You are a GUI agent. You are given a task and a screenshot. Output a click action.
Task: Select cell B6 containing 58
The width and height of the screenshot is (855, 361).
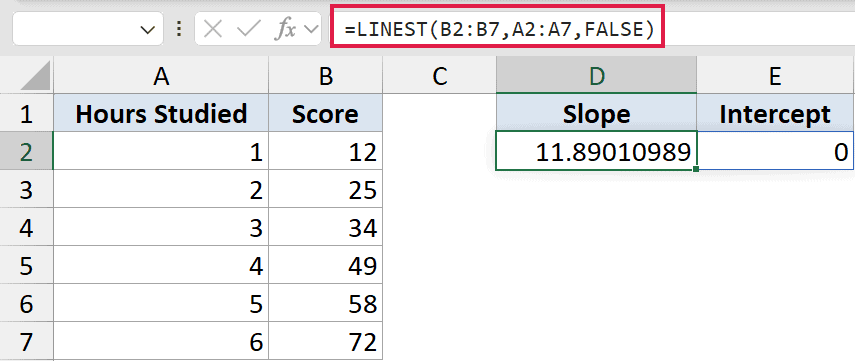click(326, 303)
